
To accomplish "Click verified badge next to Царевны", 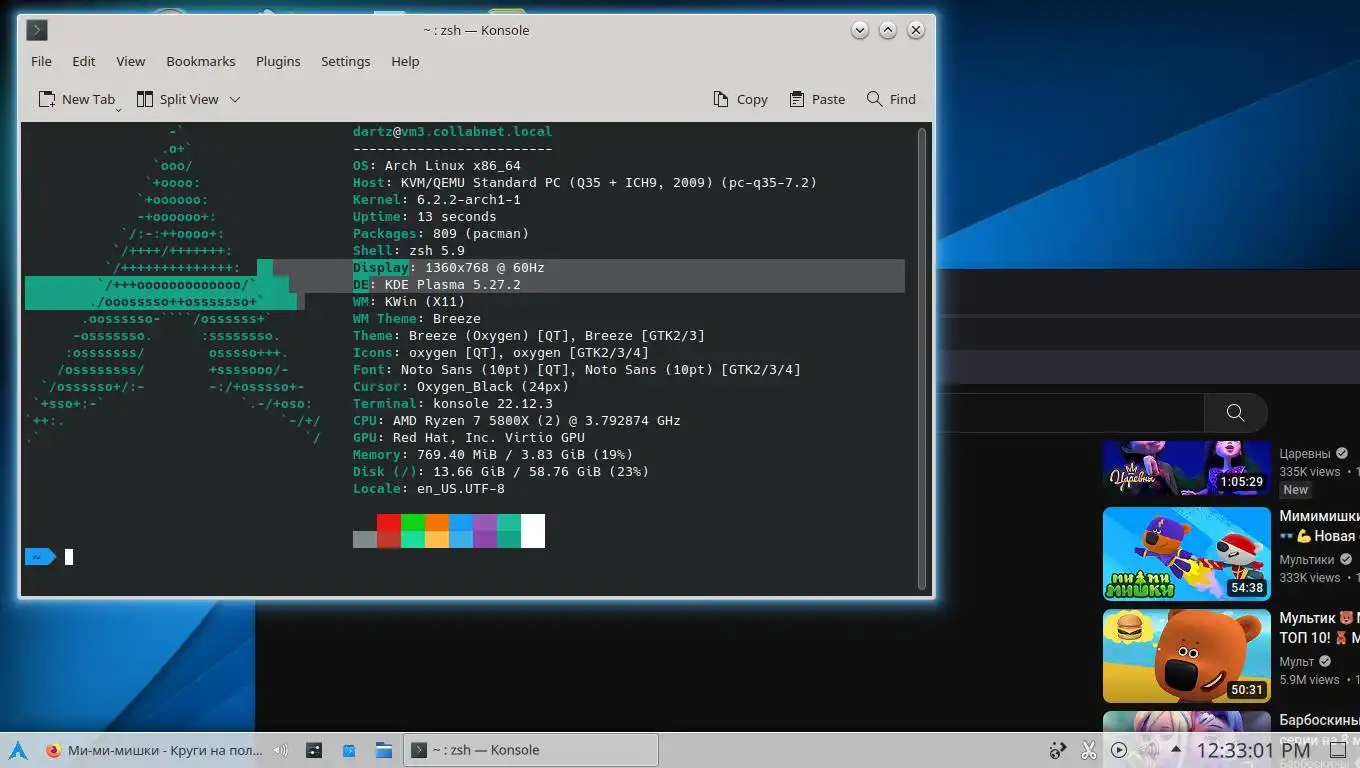I will [1342, 454].
